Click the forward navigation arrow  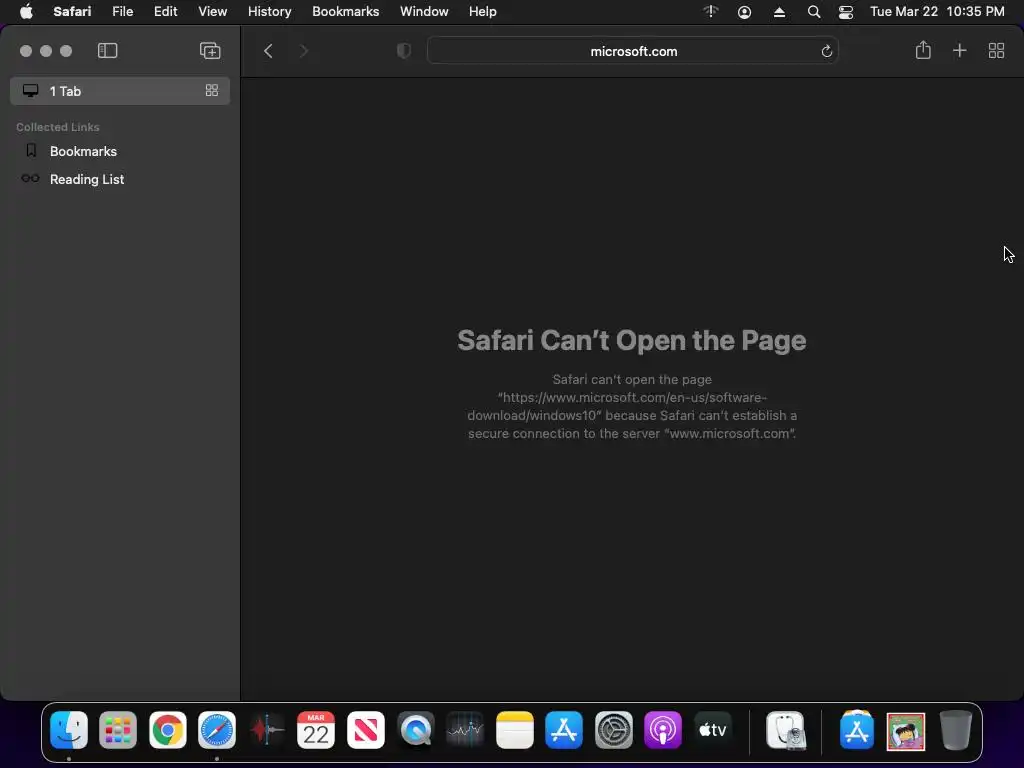pyautogui.click(x=304, y=51)
